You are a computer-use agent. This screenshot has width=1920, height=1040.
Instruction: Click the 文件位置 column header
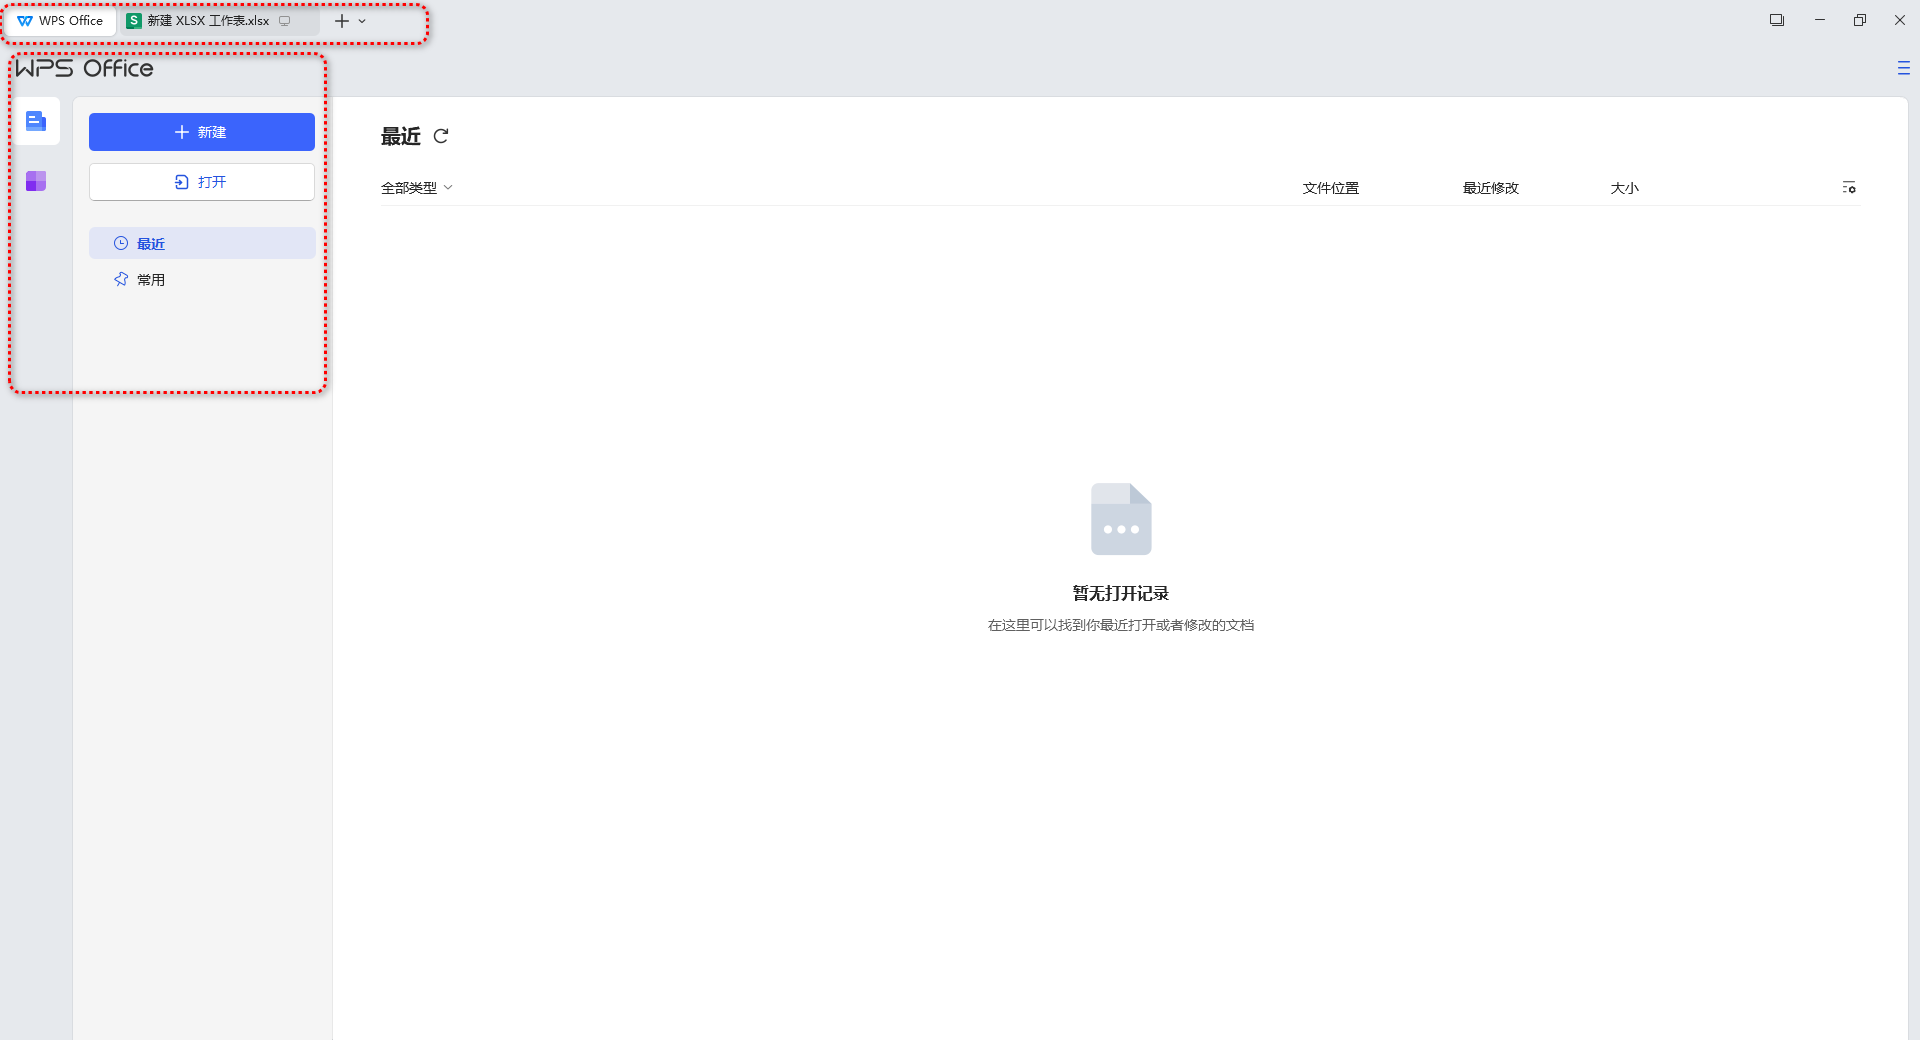[1330, 188]
